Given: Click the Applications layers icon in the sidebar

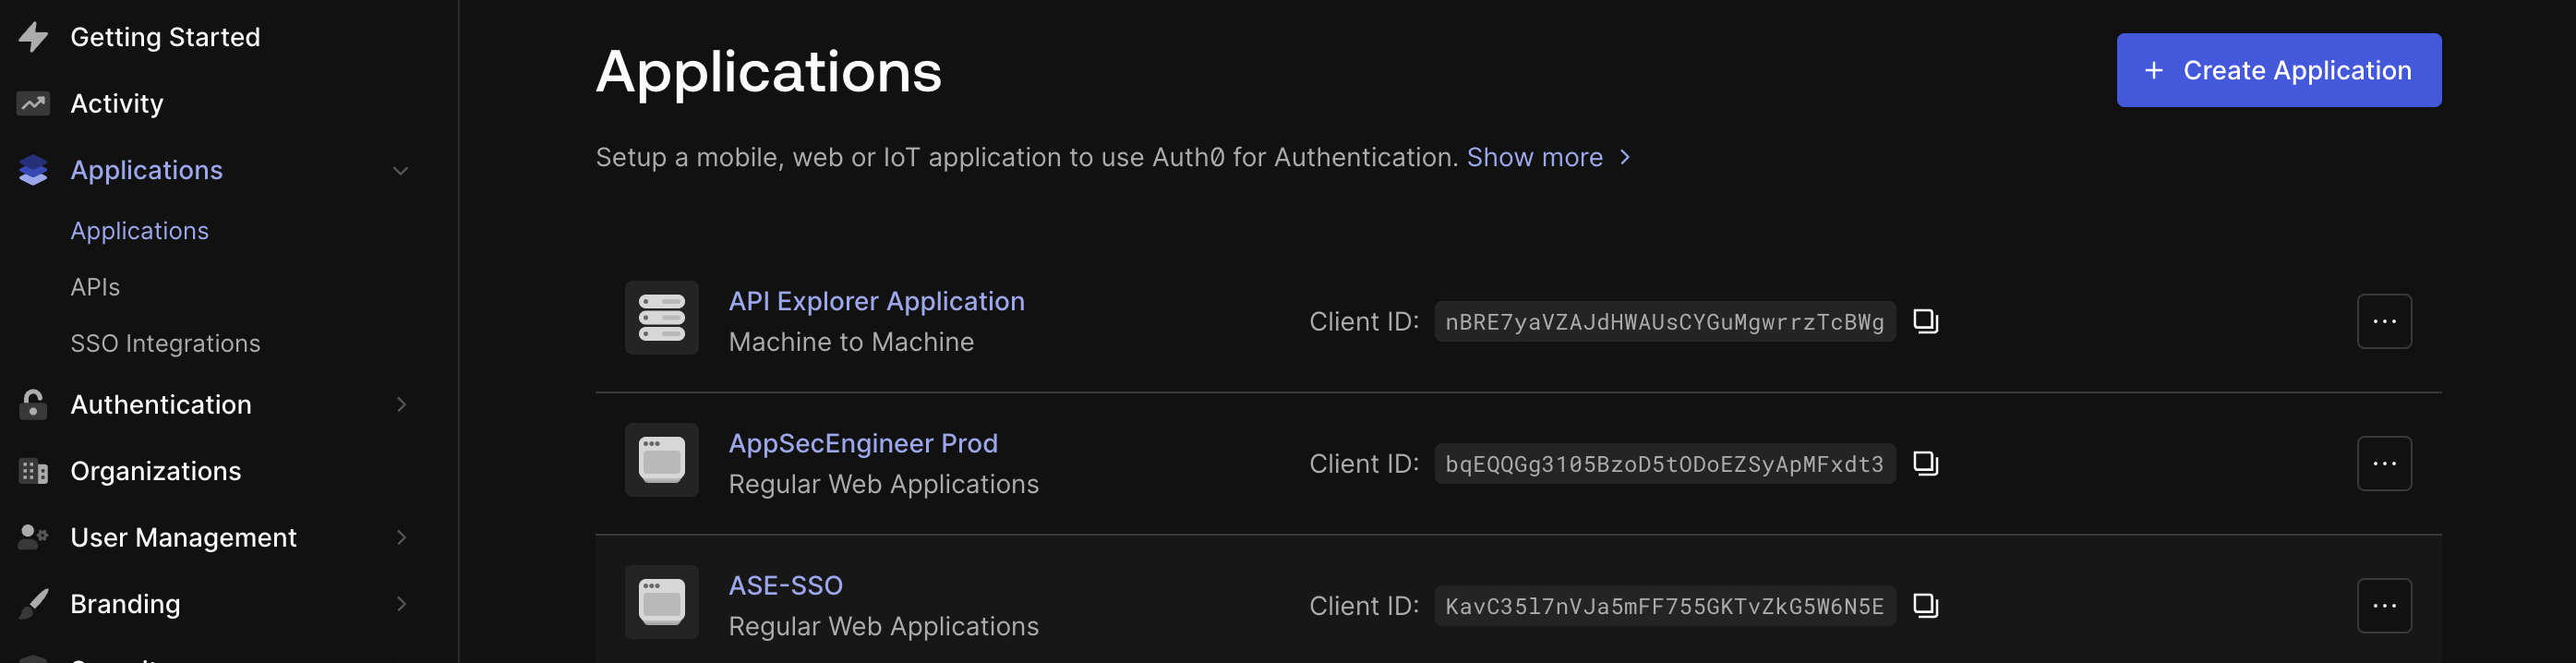Looking at the screenshot, I should tap(33, 170).
